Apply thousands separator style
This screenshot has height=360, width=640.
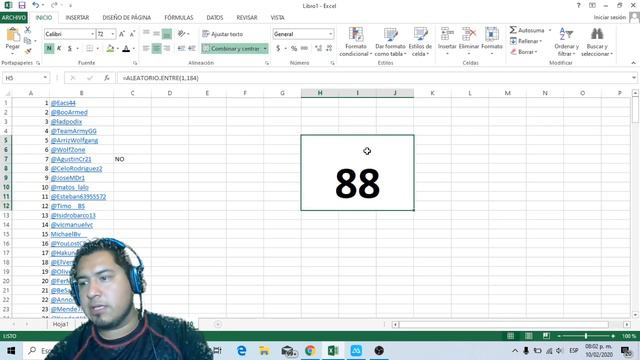click(304, 49)
